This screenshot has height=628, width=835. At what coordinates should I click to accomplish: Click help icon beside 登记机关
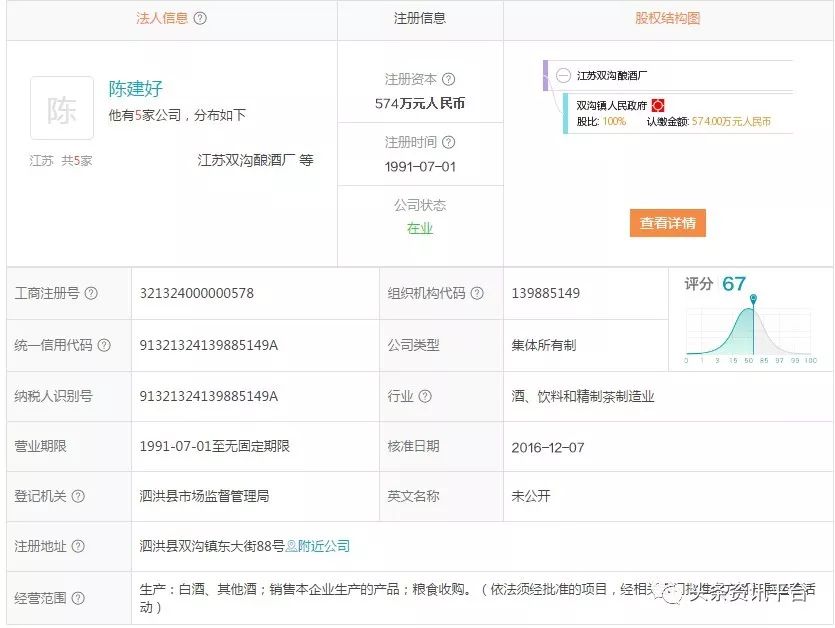[78, 497]
